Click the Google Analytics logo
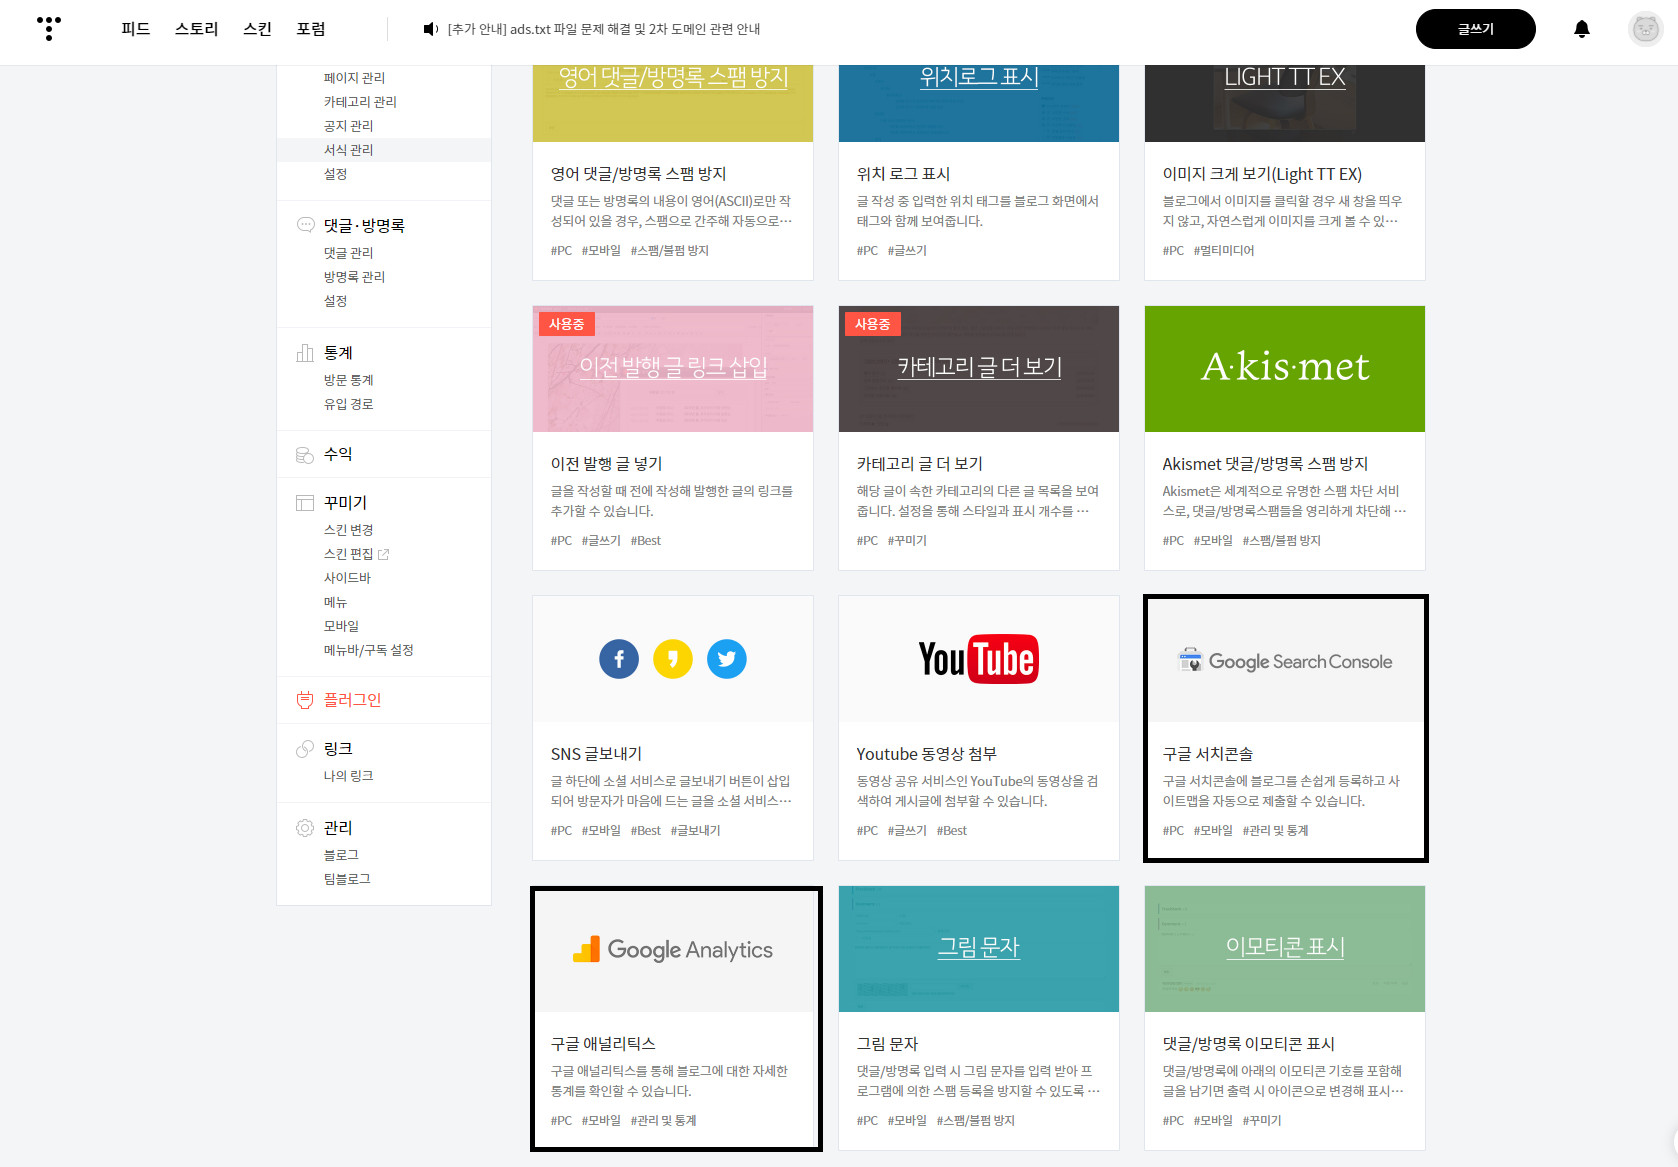Screen dimensions: 1678x1167 point(673,949)
